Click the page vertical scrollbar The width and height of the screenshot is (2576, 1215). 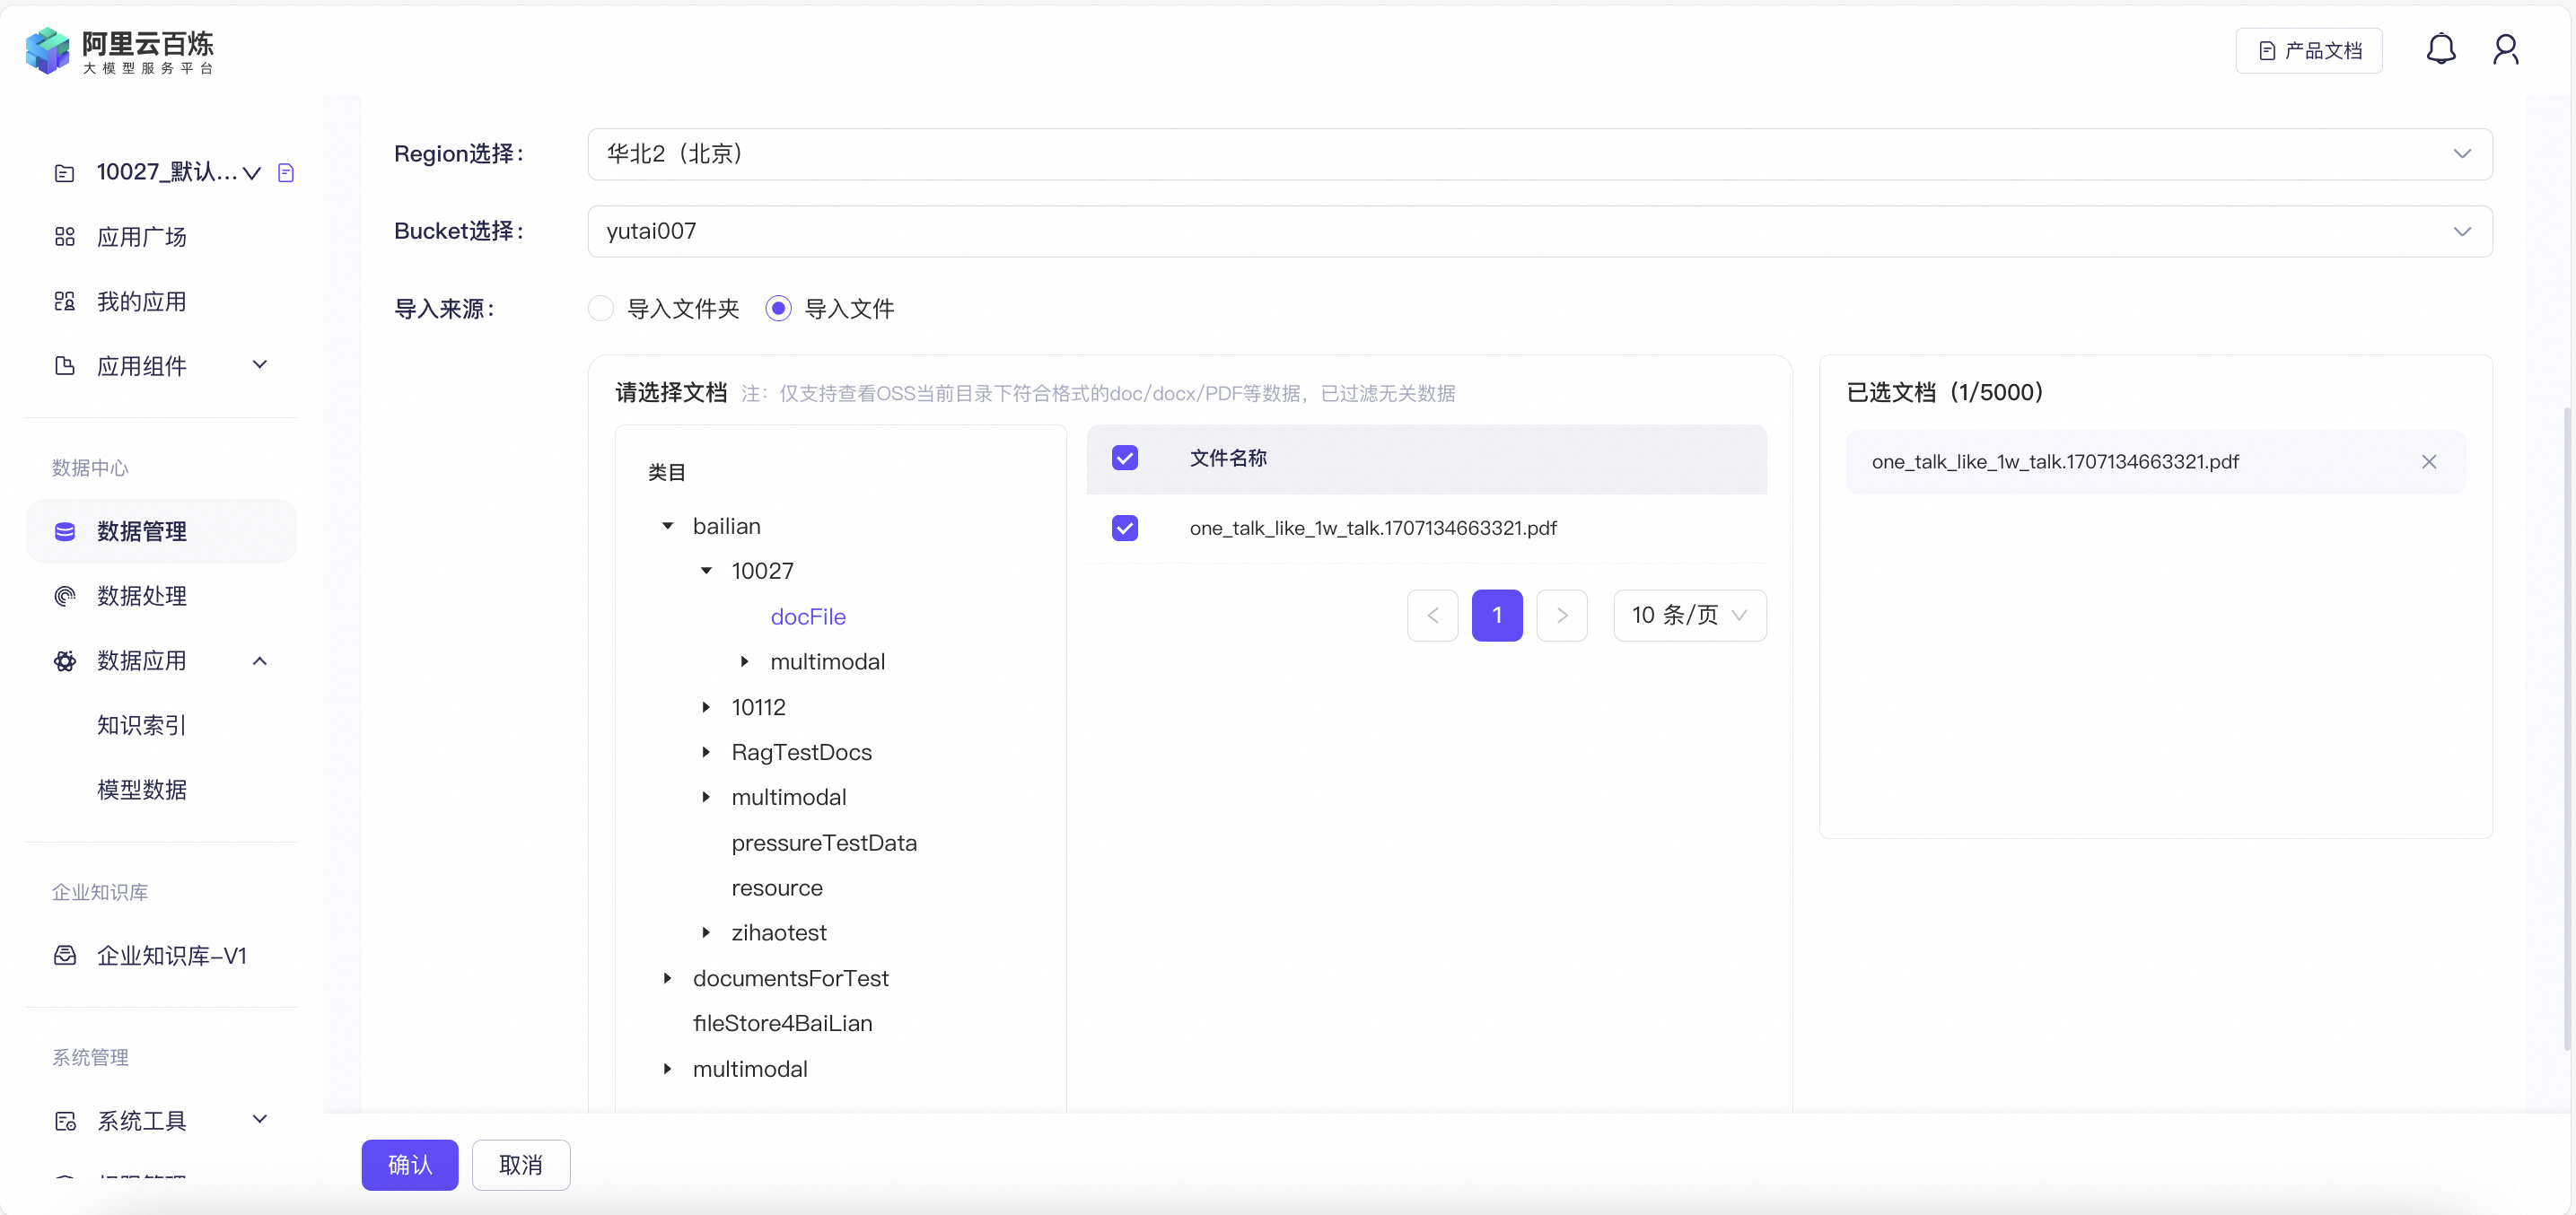tap(2566, 728)
